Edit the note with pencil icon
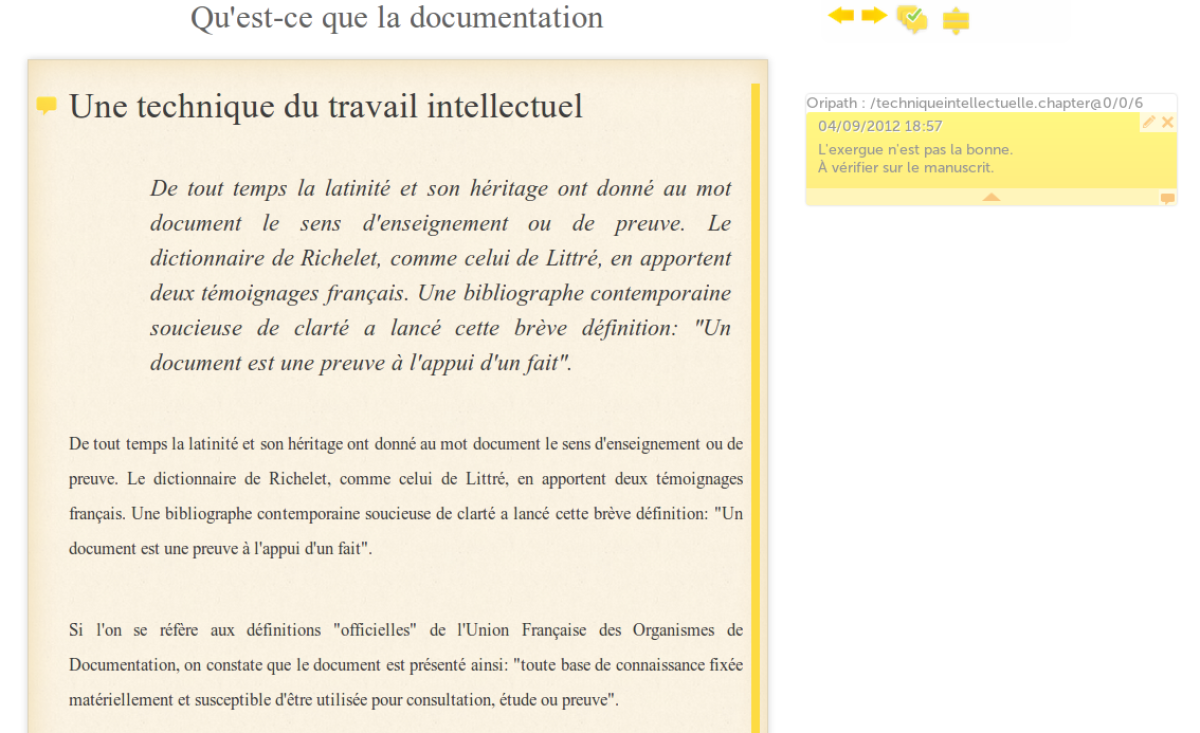Viewport: 1200px width, 733px height. pyautogui.click(x=1149, y=122)
